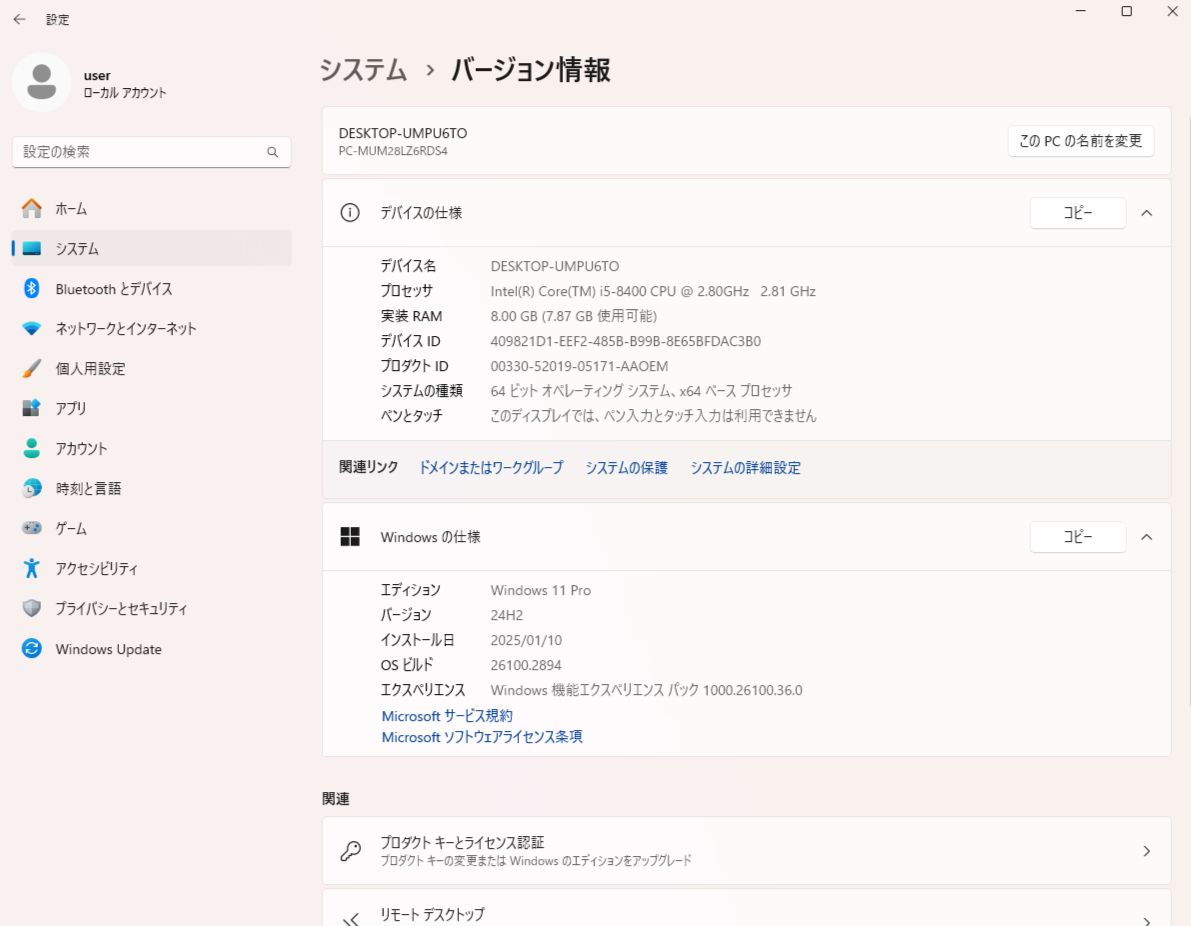Close the 設定 window

[1172, 11]
